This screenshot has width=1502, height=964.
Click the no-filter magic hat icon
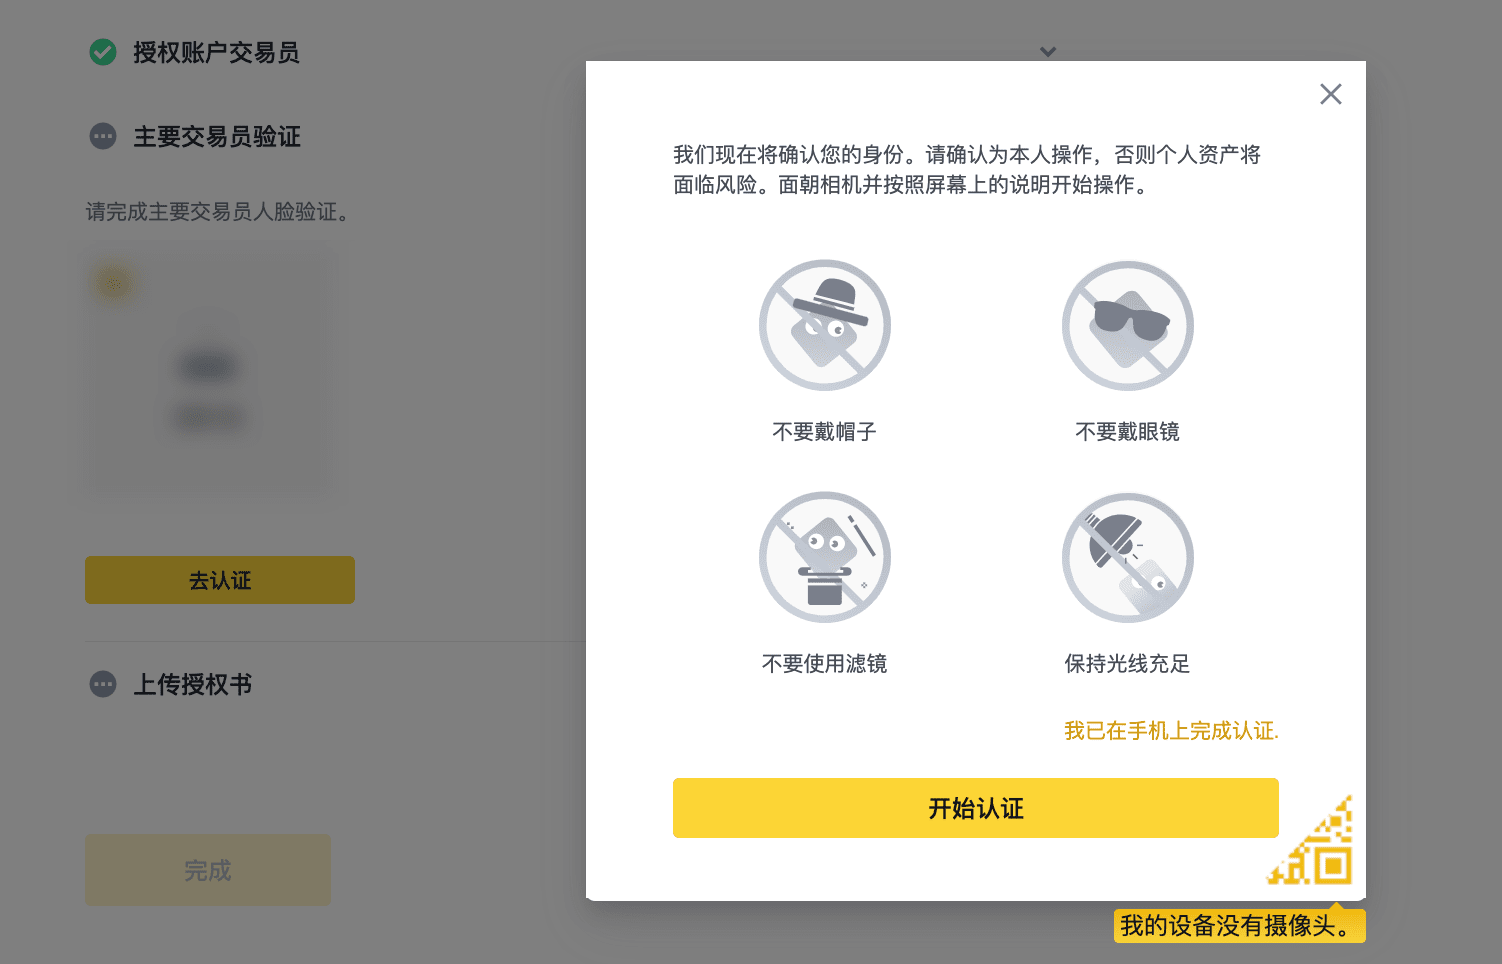(x=825, y=557)
